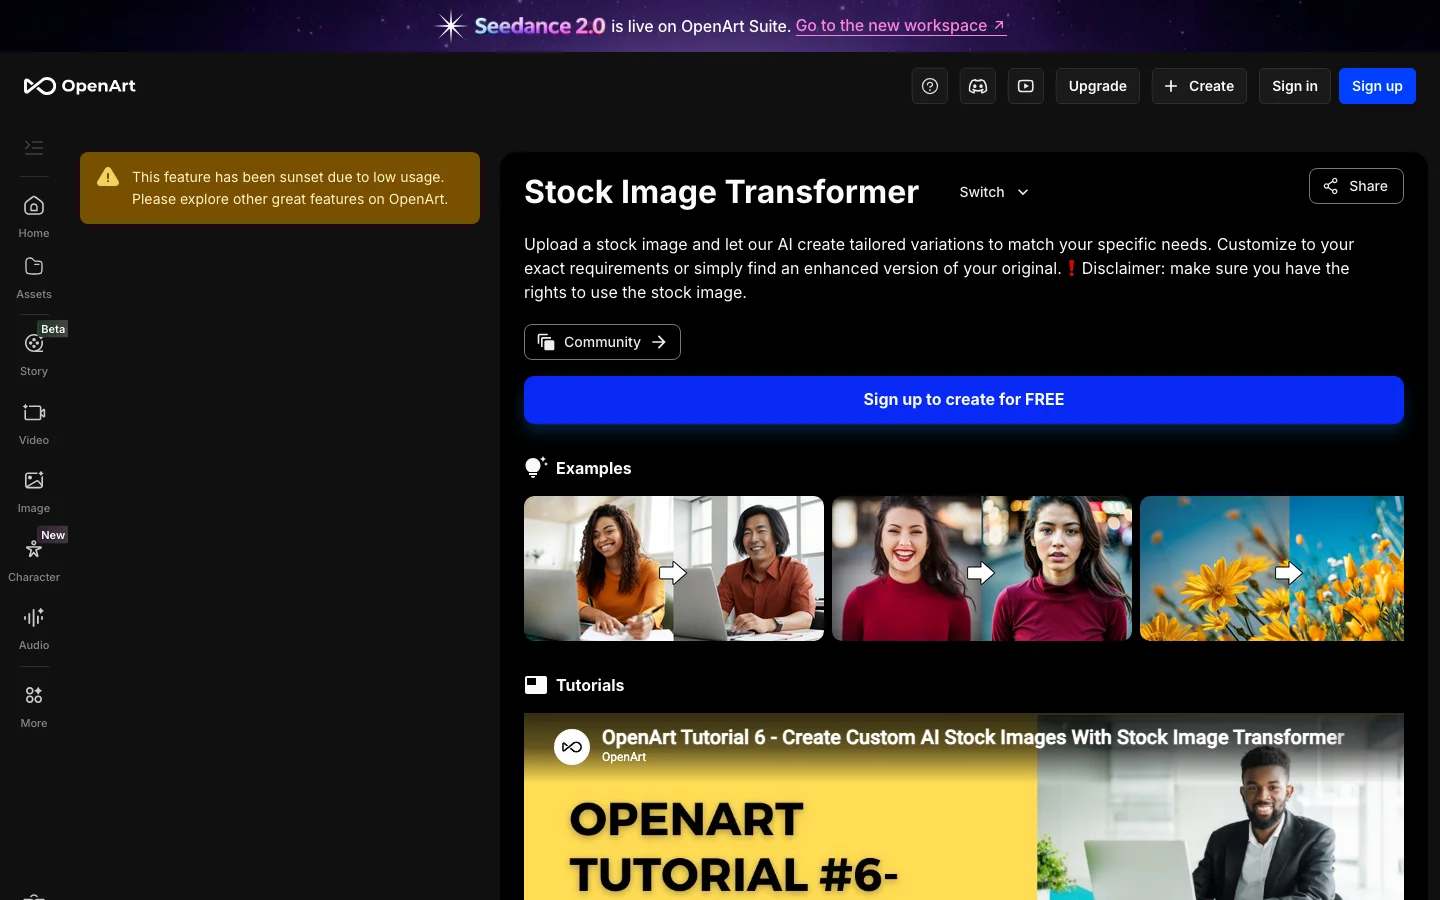The image size is (1440, 900).
Task: Follow the 'Go to the new workspace' link
Action: (x=900, y=26)
